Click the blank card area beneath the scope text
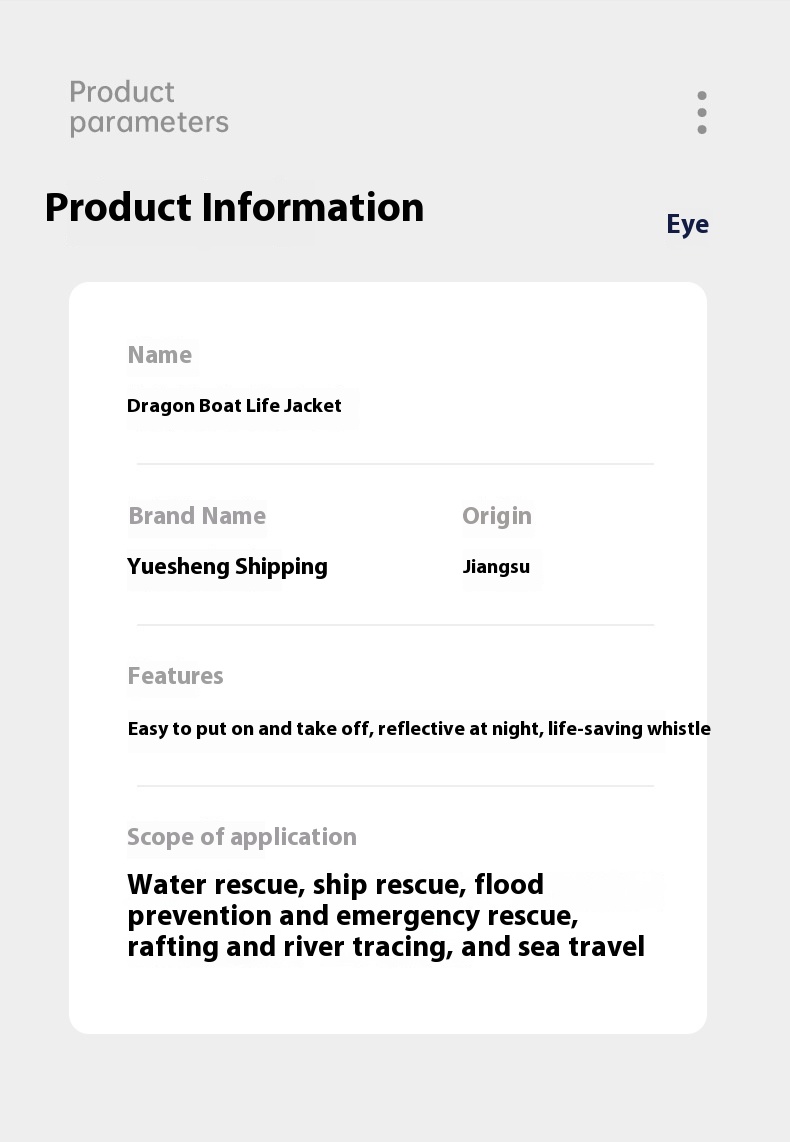The height and width of the screenshot is (1142, 790). click(387, 998)
